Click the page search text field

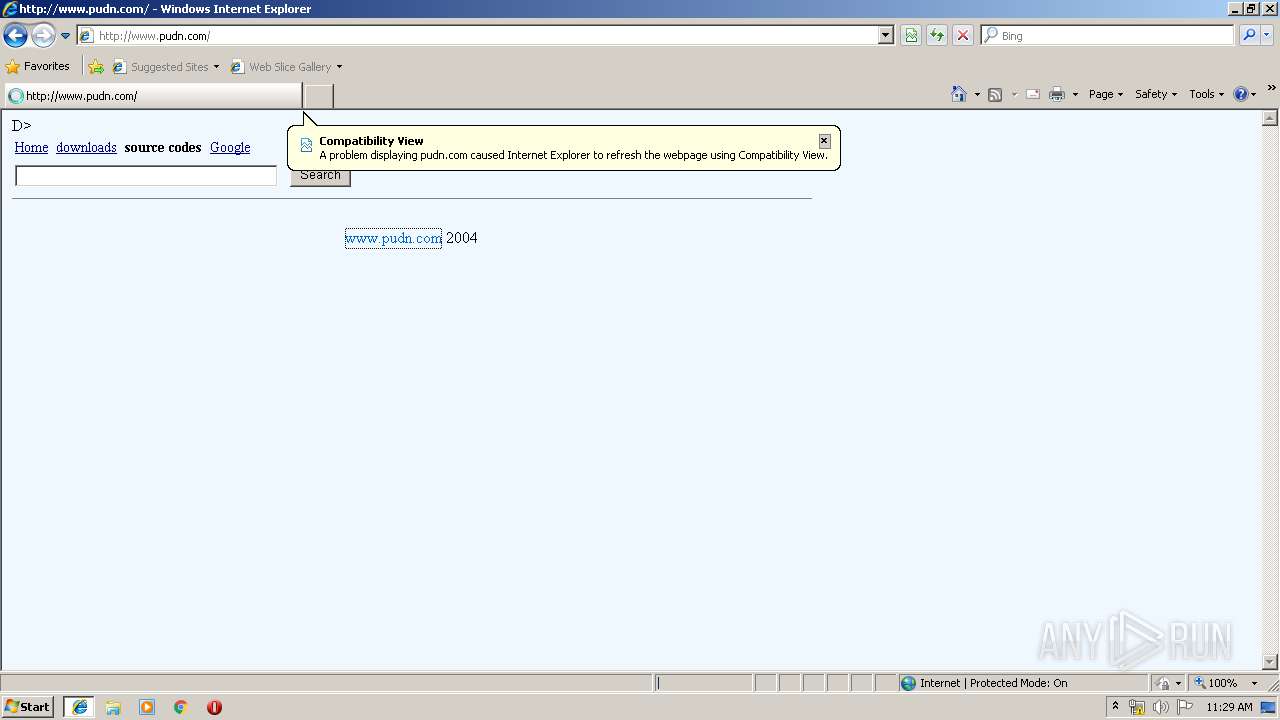tap(146, 176)
